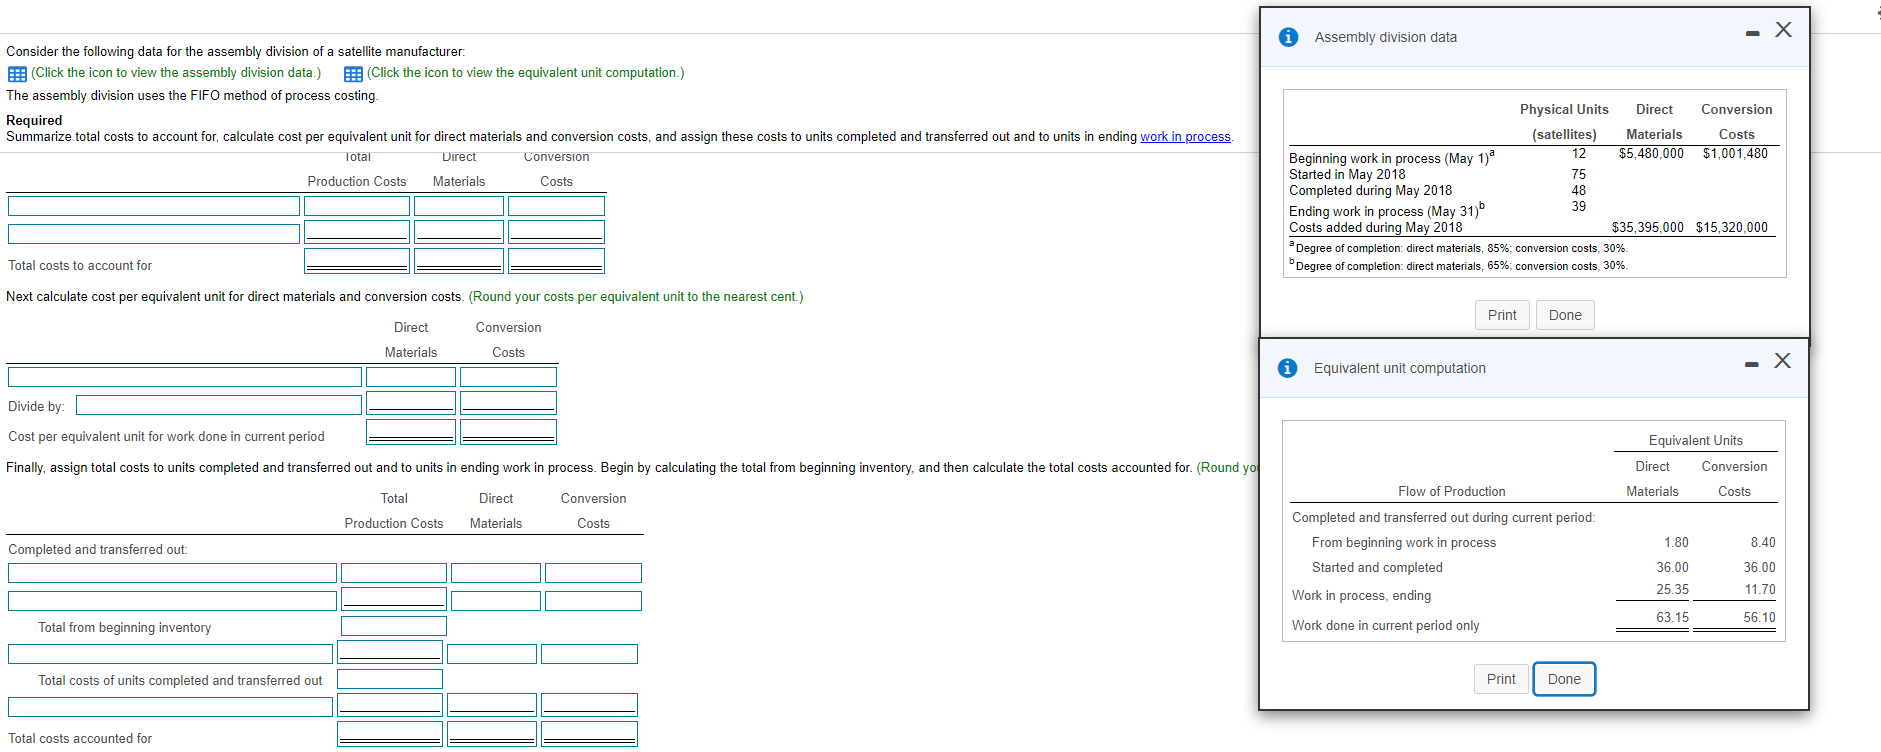Click 'Started and completed' row label
The width and height of the screenshot is (1881, 752).
pyautogui.click(x=1377, y=568)
